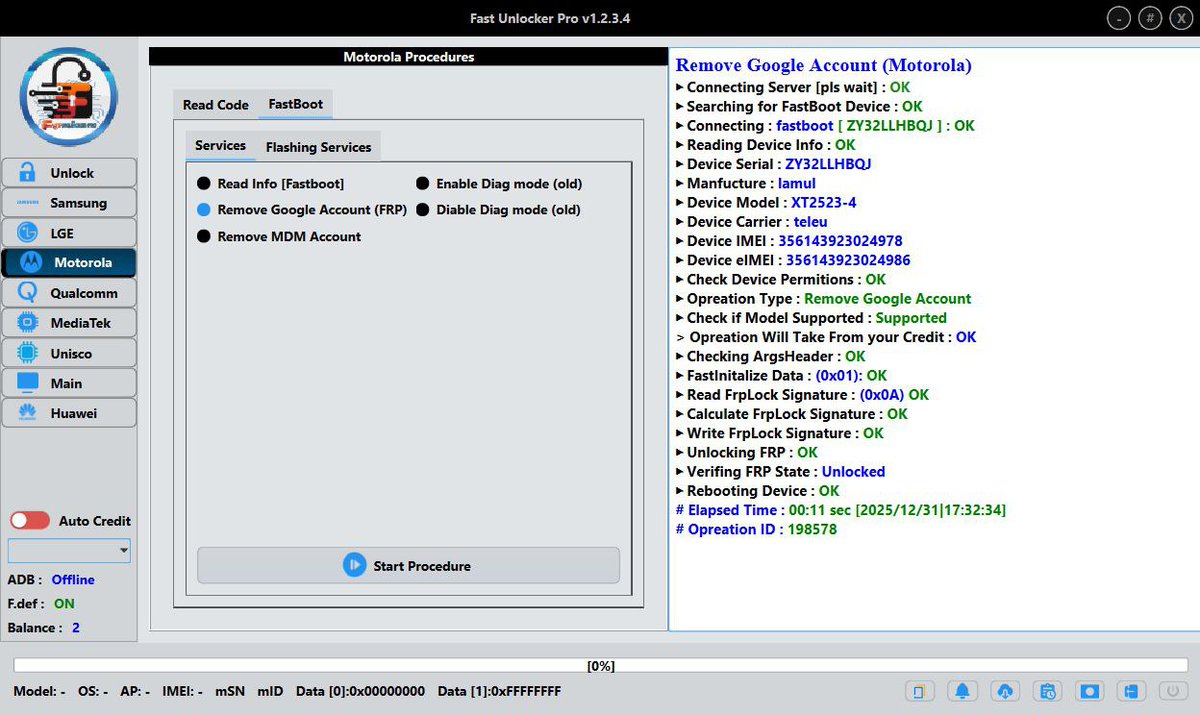This screenshot has height=715, width=1200.
Task: Select Diable Diag mode (old) option
Action: tap(498, 210)
